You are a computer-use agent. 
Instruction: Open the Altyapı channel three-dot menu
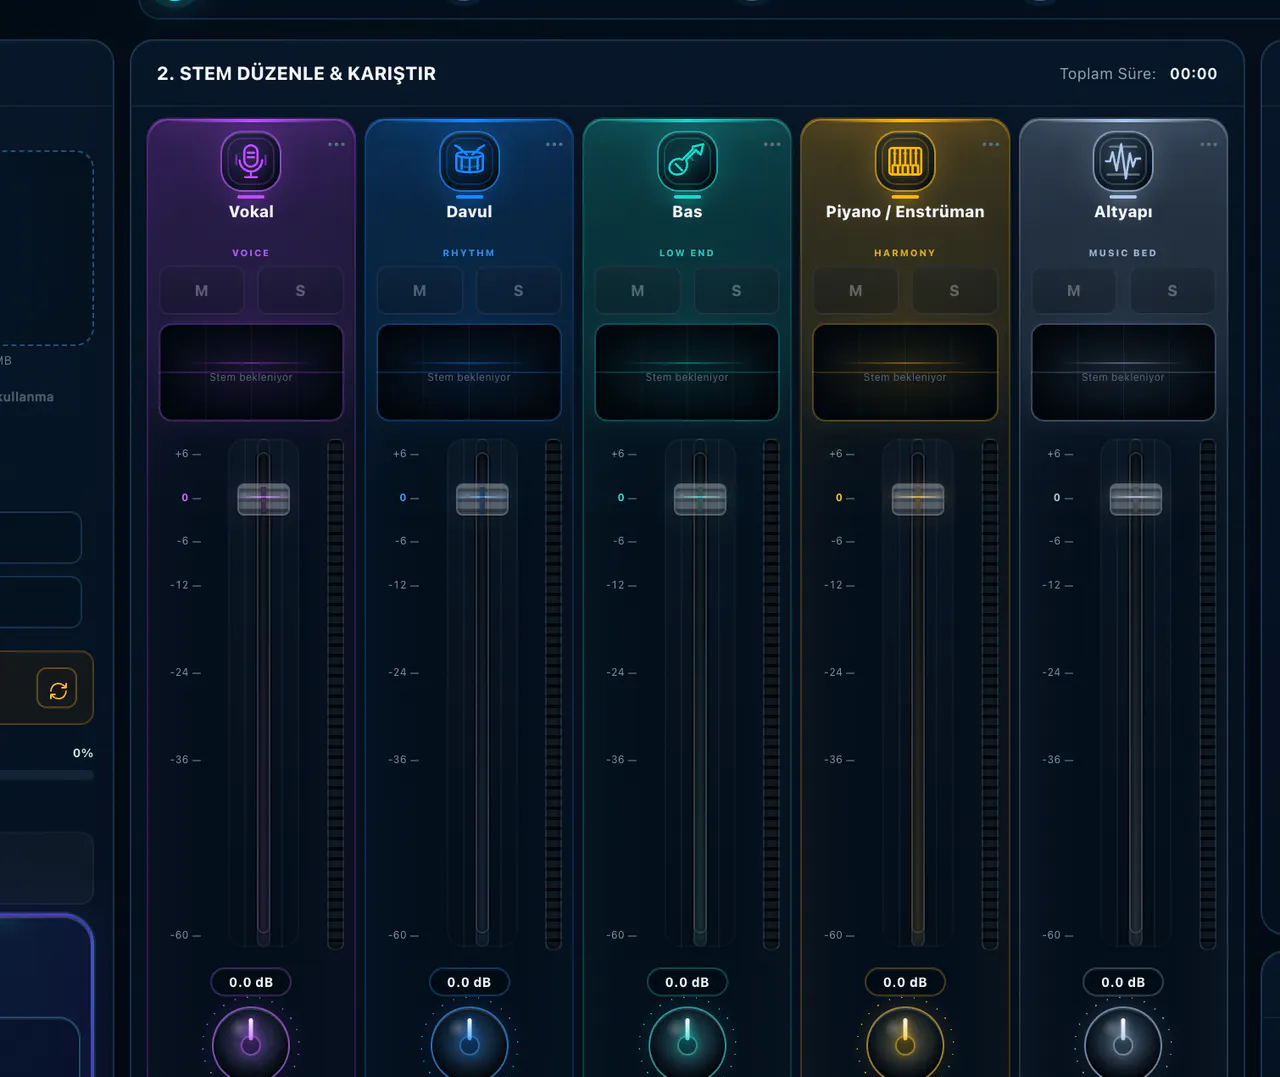(1208, 145)
